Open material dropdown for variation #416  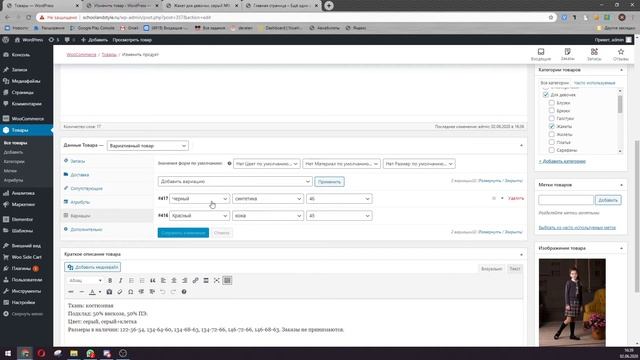pyautogui.click(x=268, y=216)
